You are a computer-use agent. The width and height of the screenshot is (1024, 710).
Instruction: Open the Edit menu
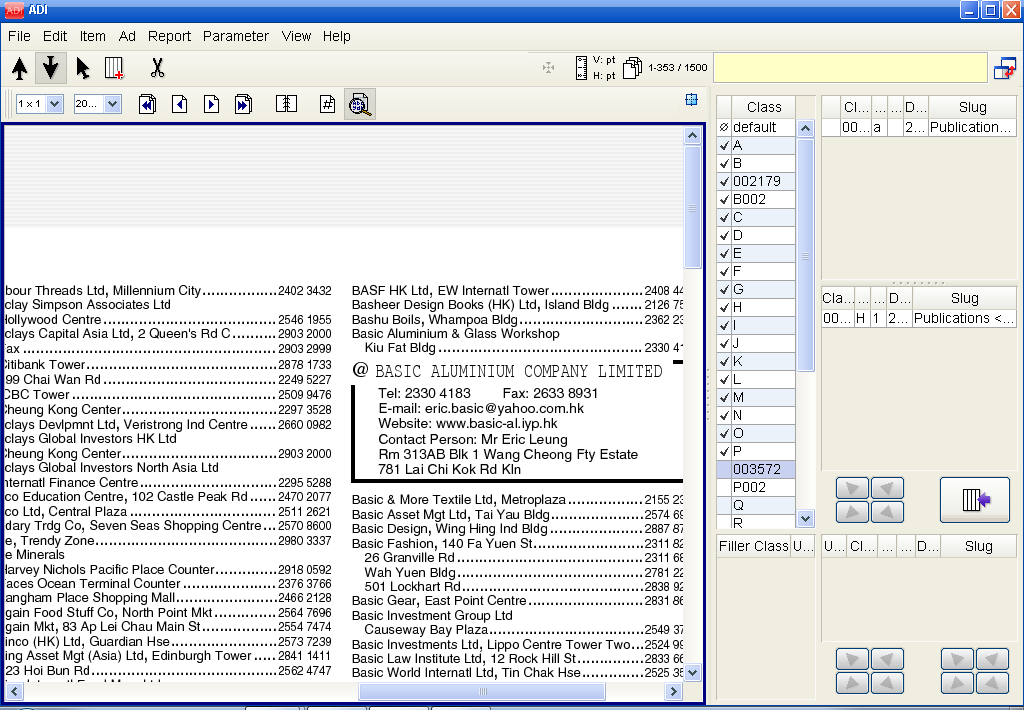[55, 36]
